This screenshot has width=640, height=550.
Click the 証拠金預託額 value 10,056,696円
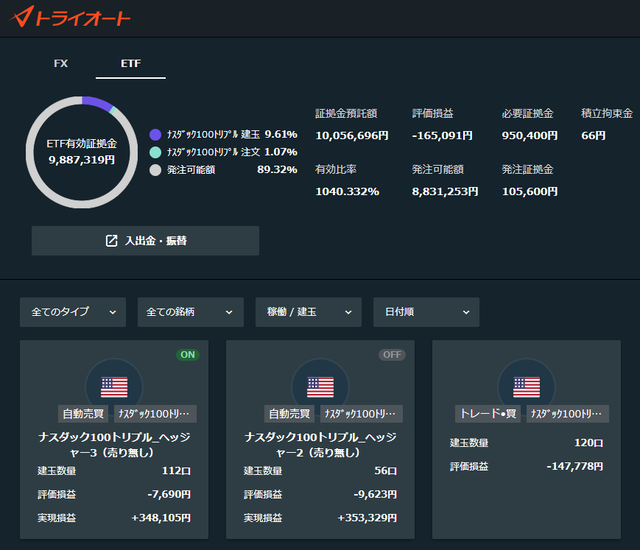352,135
